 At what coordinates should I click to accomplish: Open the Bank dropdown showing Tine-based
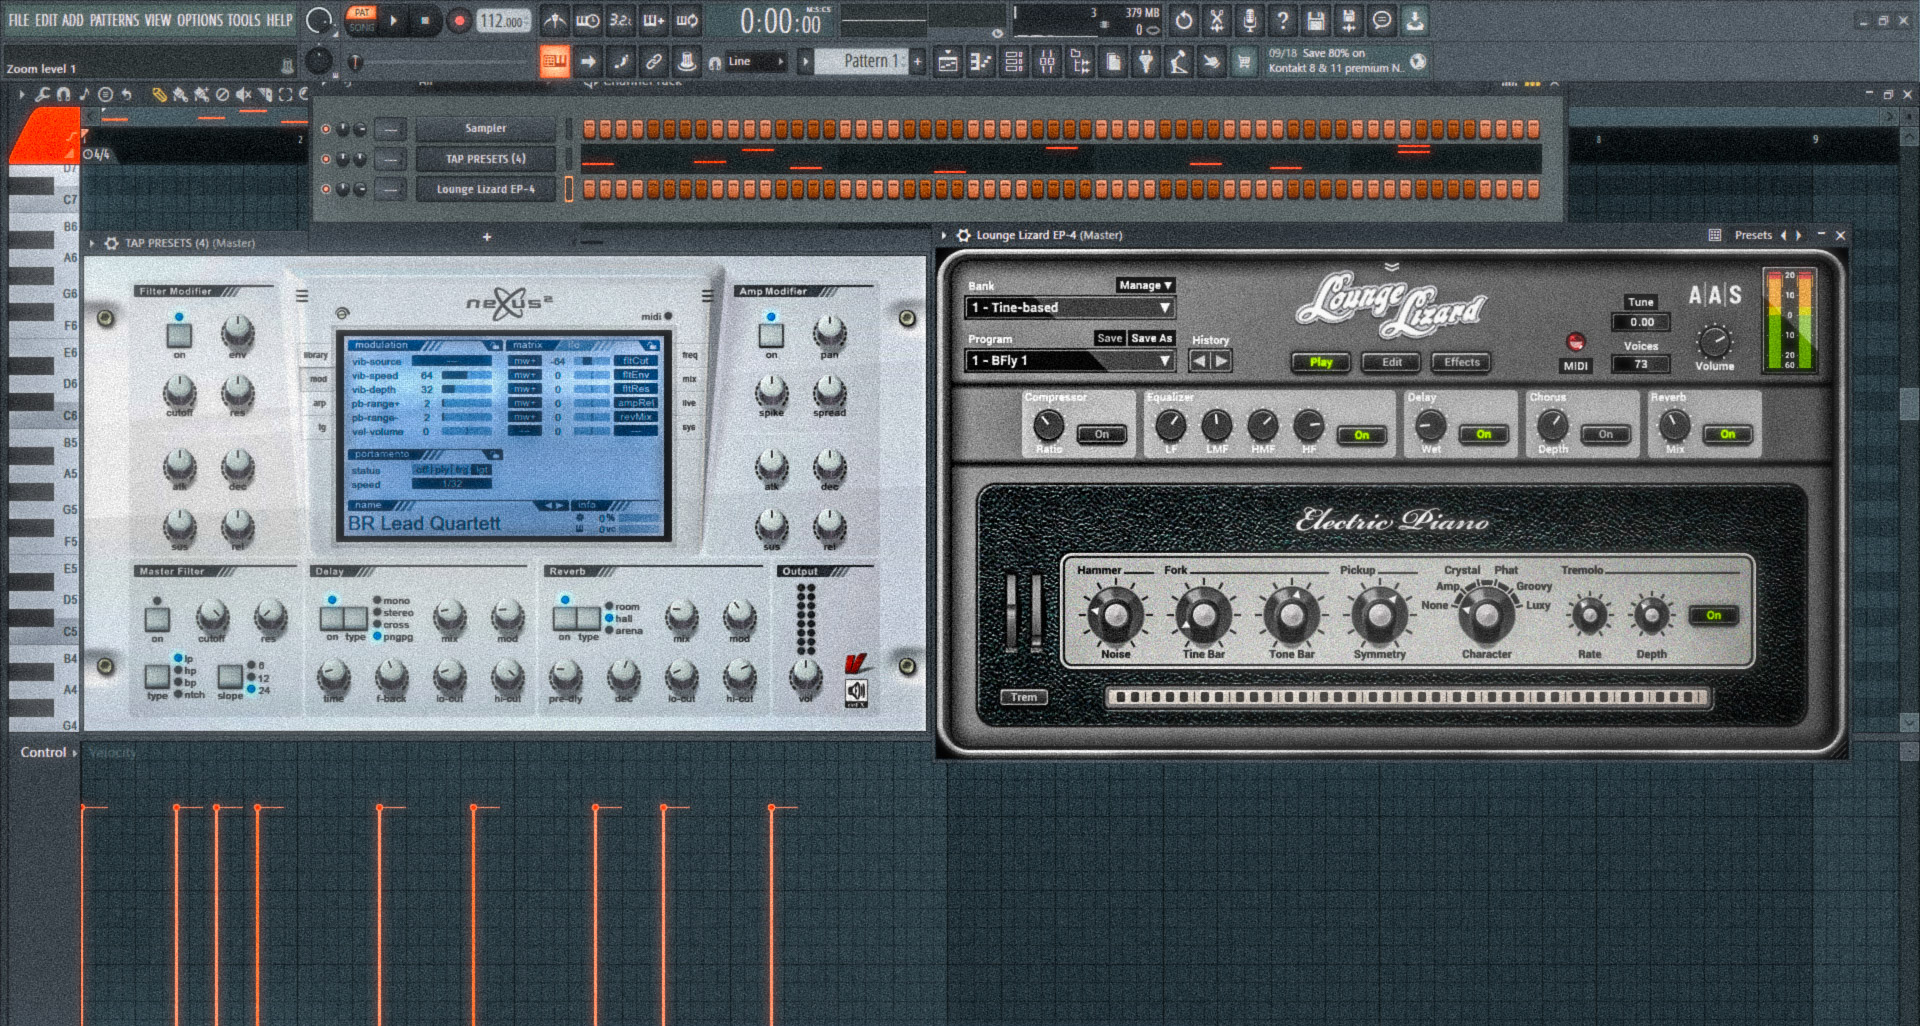tap(1070, 308)
